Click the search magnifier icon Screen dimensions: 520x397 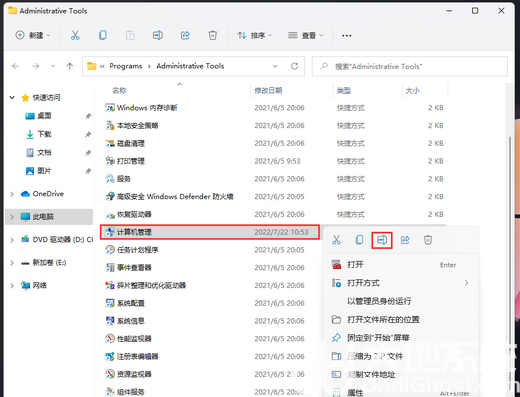point(324,66)
